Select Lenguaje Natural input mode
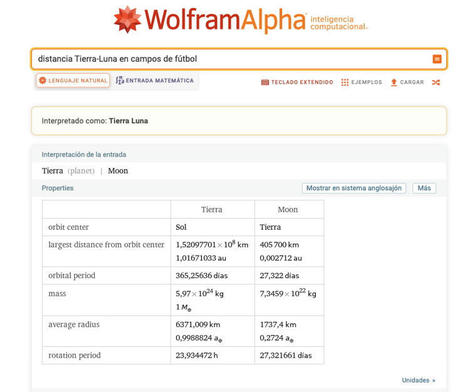The height and width of the screenshot is (392, 467). click(73, 80)
